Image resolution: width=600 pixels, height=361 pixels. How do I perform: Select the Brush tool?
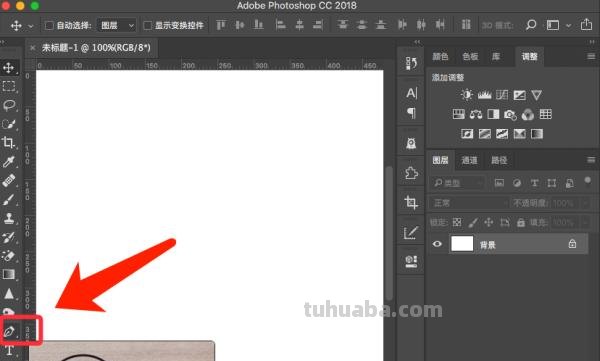[8, 199]
